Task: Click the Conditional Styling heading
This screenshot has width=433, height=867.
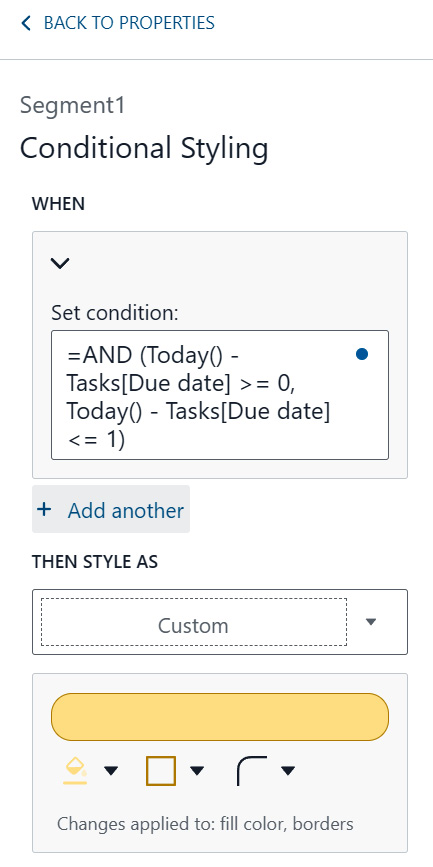Action: (144, 149)
